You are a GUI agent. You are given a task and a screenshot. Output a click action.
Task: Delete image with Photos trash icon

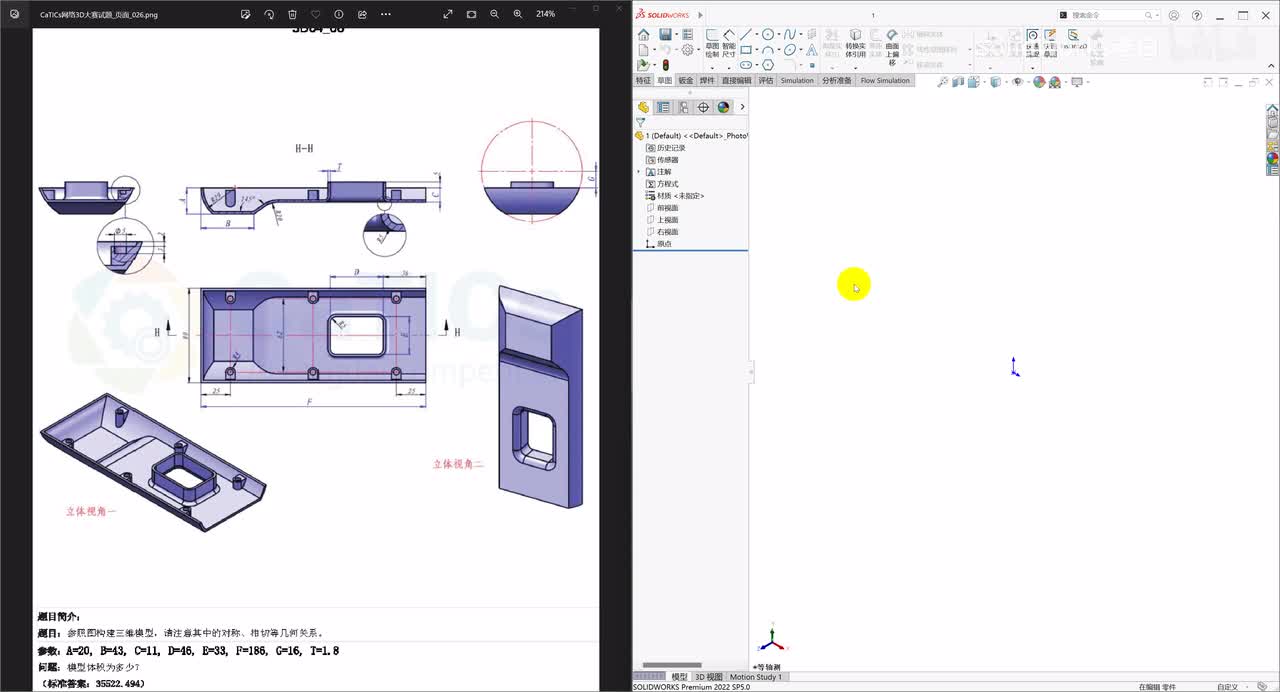pyautogui.click(x=292, y=14)
